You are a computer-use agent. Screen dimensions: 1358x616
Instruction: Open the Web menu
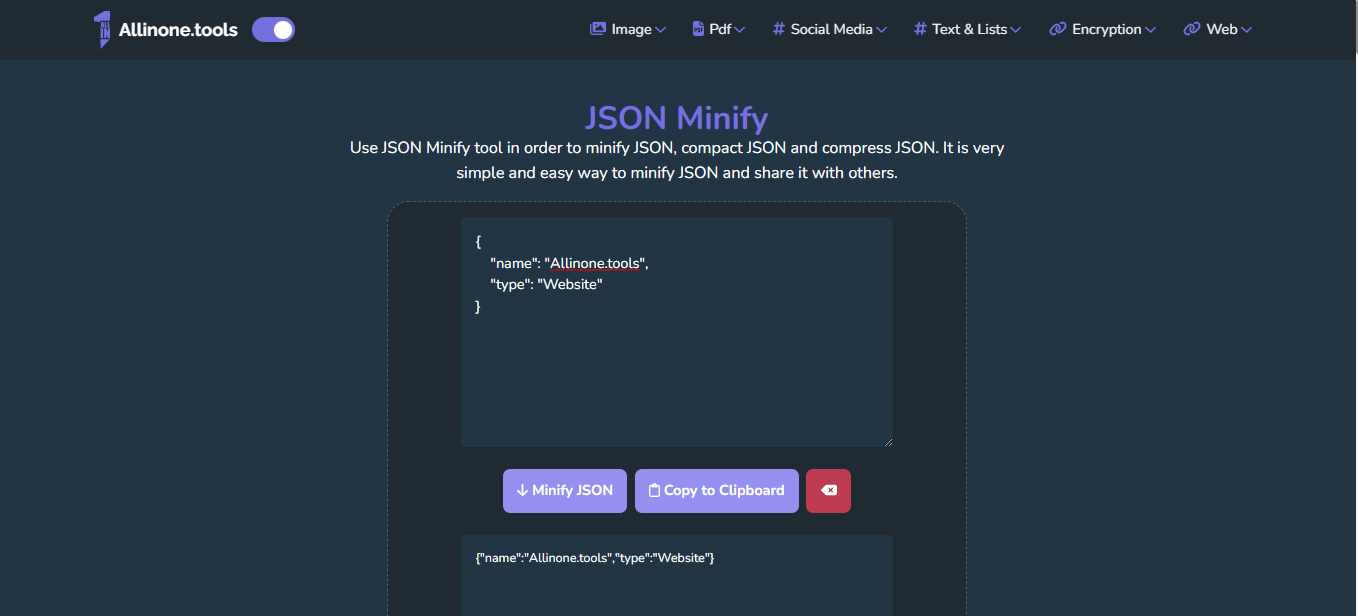pyautogui.click(x=1217, y=29)
